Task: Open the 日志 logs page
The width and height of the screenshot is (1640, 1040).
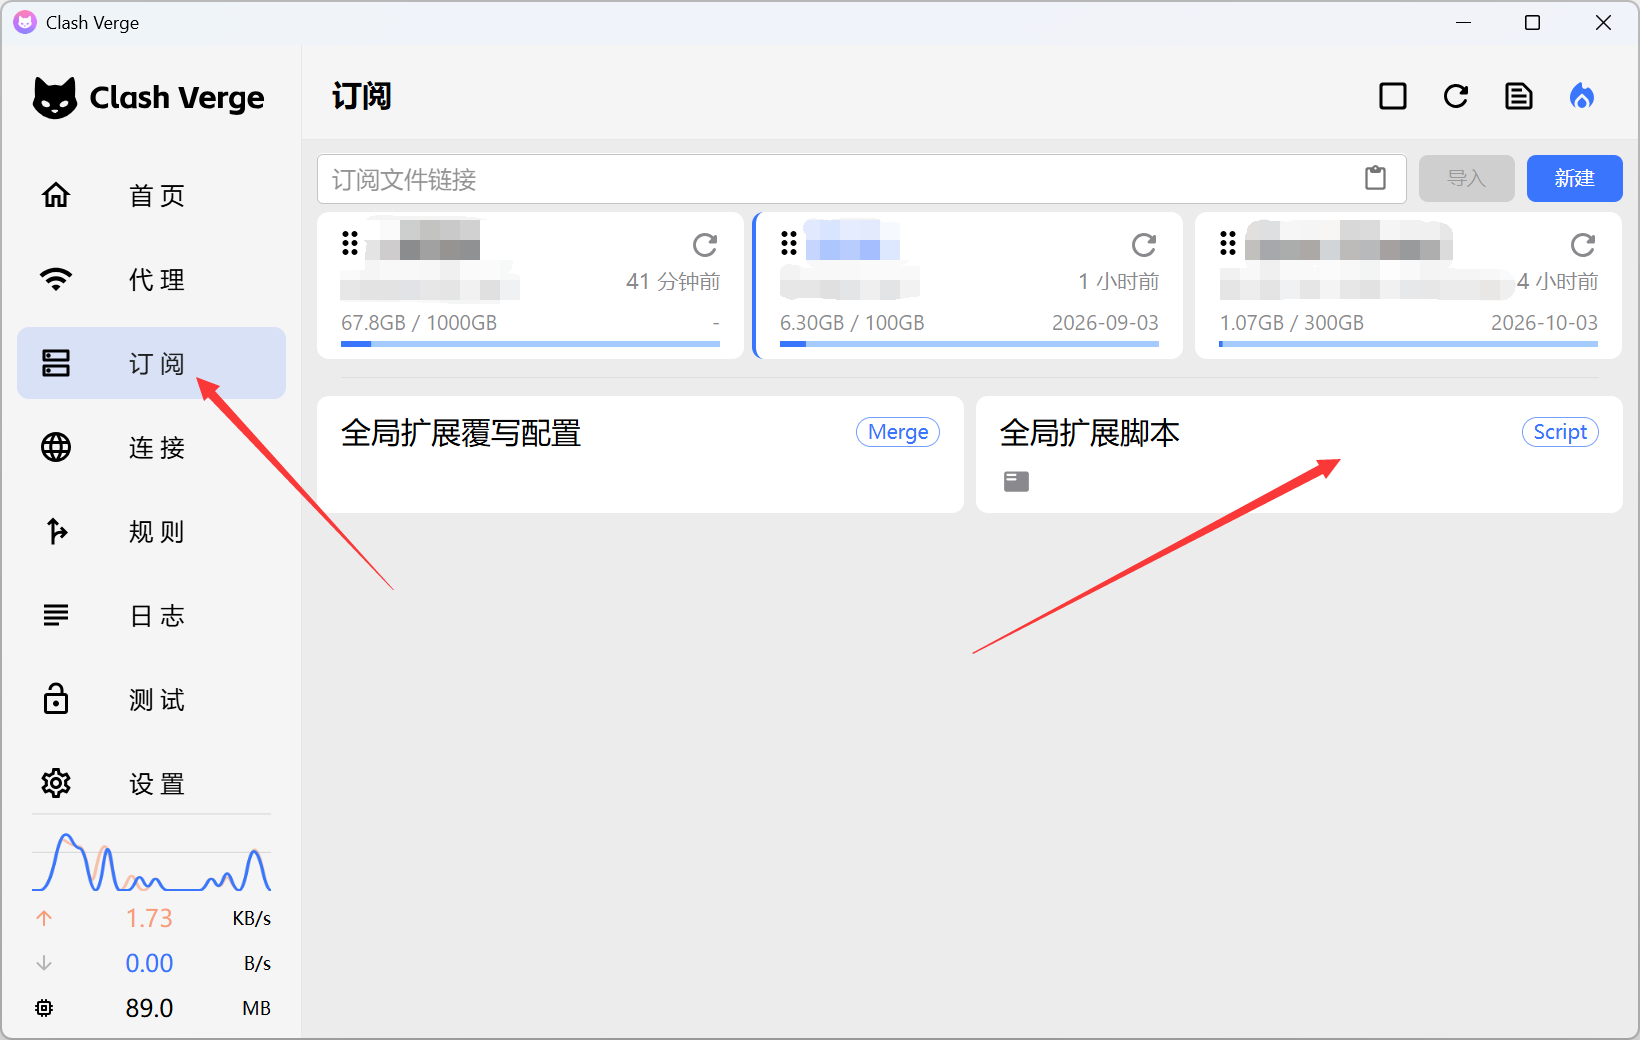Action: [151, 615]
